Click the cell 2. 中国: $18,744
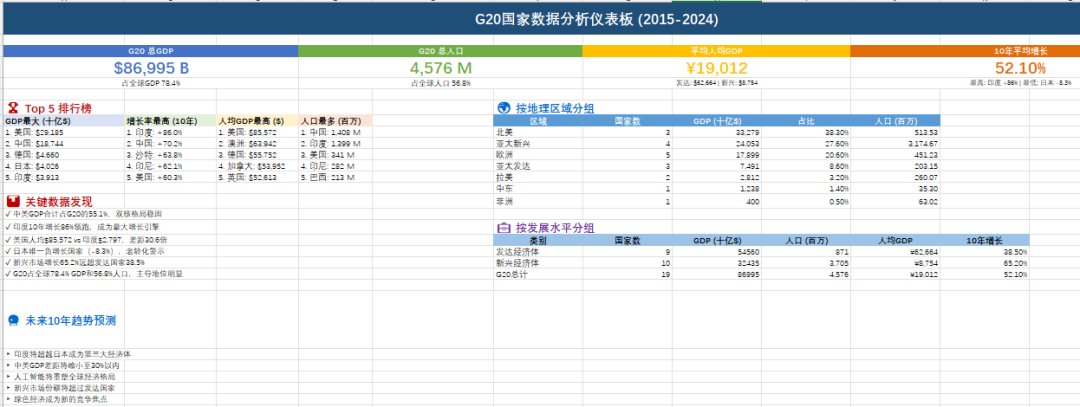 tap(64, 143)
